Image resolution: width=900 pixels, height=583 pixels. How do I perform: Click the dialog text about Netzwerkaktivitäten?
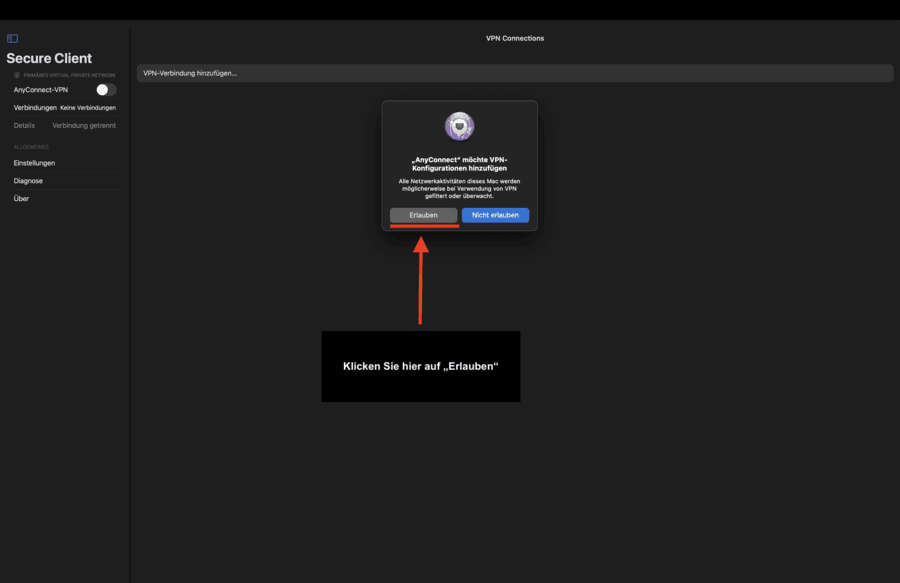tap(459, 188)
